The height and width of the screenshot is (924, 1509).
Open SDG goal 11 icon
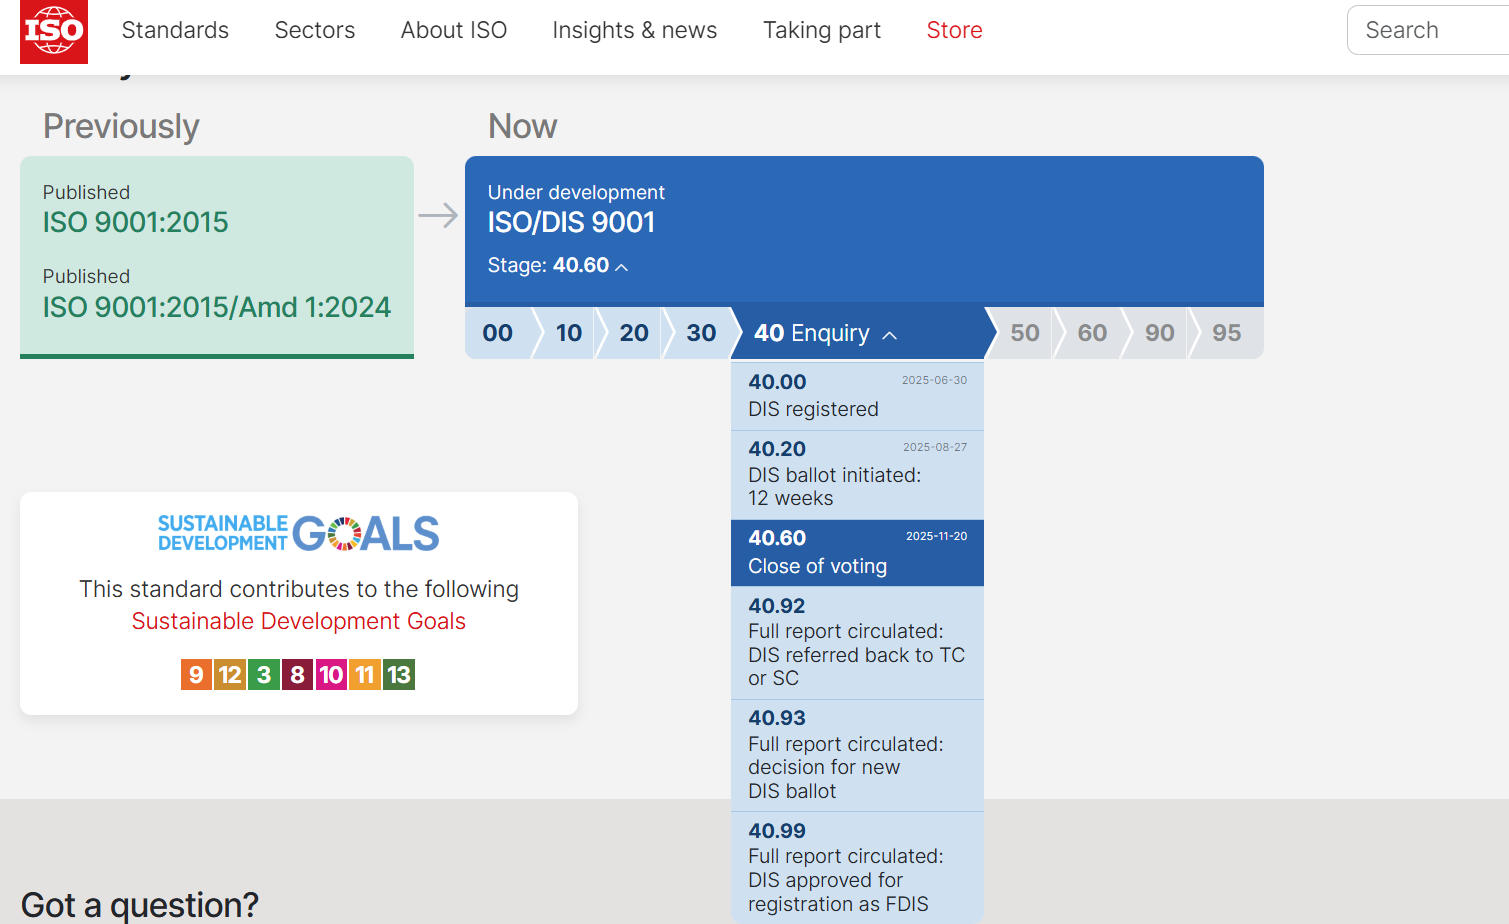[365, 675]
